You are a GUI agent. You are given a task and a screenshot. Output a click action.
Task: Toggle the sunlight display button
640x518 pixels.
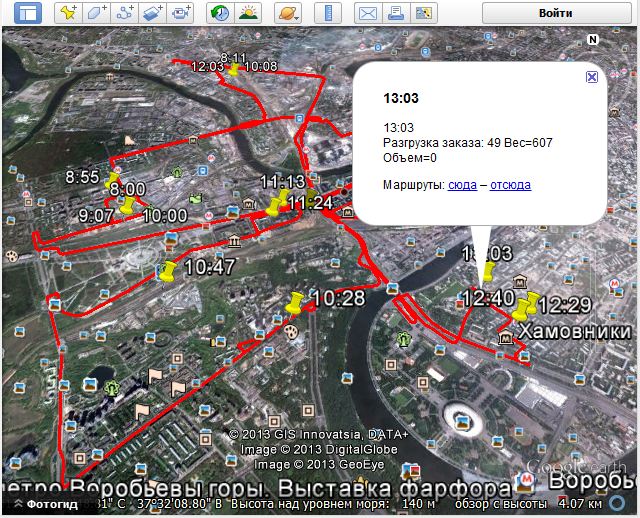(x=247, y=13)
